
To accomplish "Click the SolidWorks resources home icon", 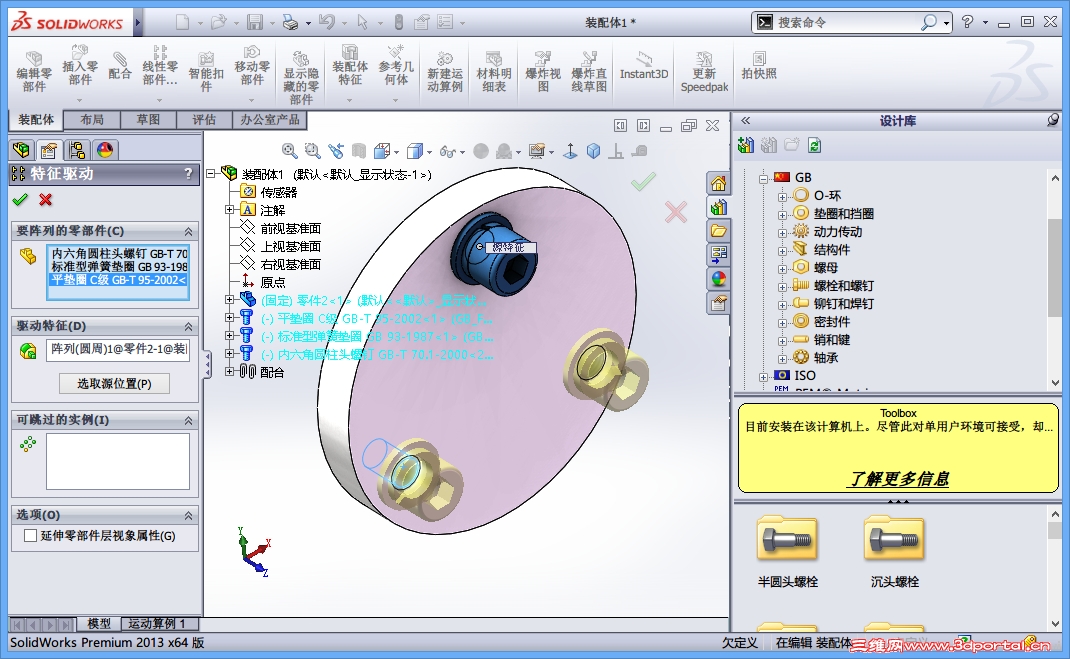I will click(x=718, y=184).
